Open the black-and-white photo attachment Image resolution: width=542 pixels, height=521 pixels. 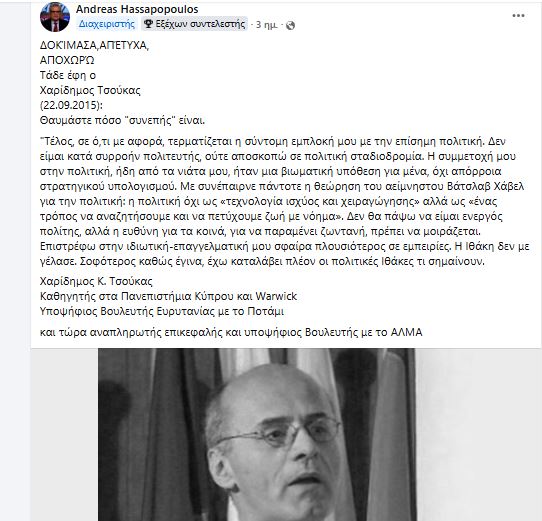(257, 435)
